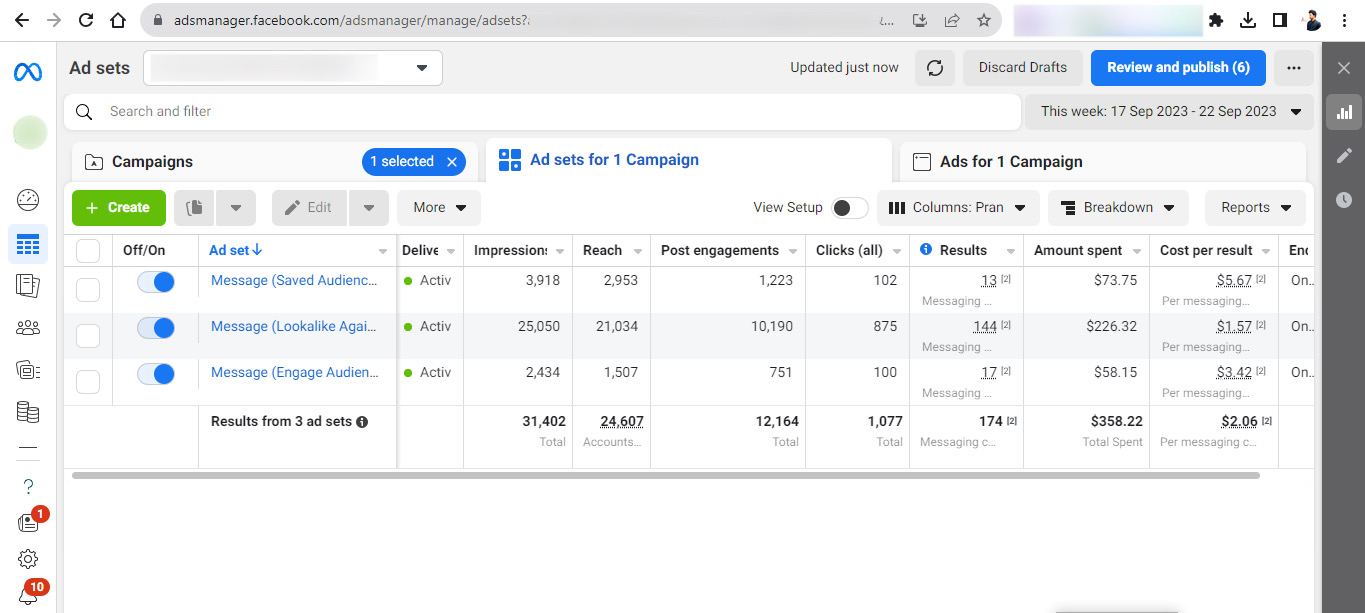Open the More dropdown menu
This screenshot has width=1365, height=613.
pyautogui.click(x=439, y=208)
